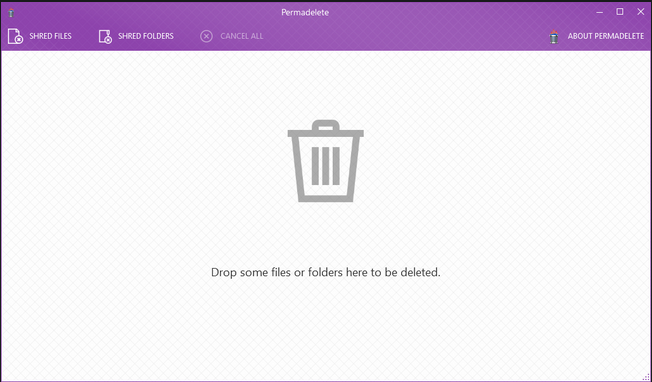This screenshot has height=382, width=652.
Task: Click the resize grip in window corner
Action: tap(646, 377)
